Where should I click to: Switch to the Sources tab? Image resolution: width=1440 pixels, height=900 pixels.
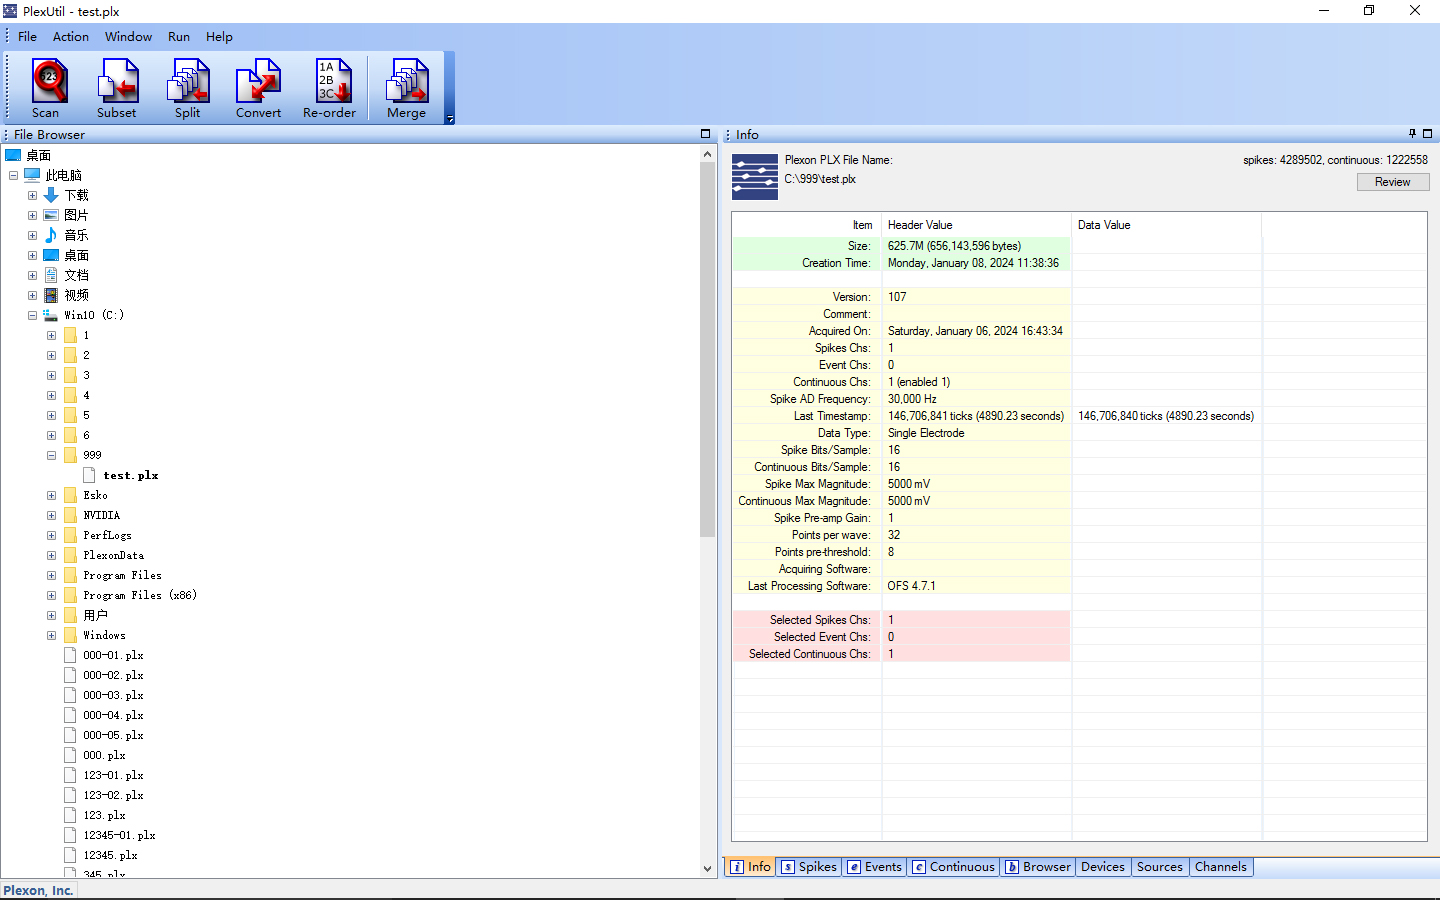coord(1160,867)
